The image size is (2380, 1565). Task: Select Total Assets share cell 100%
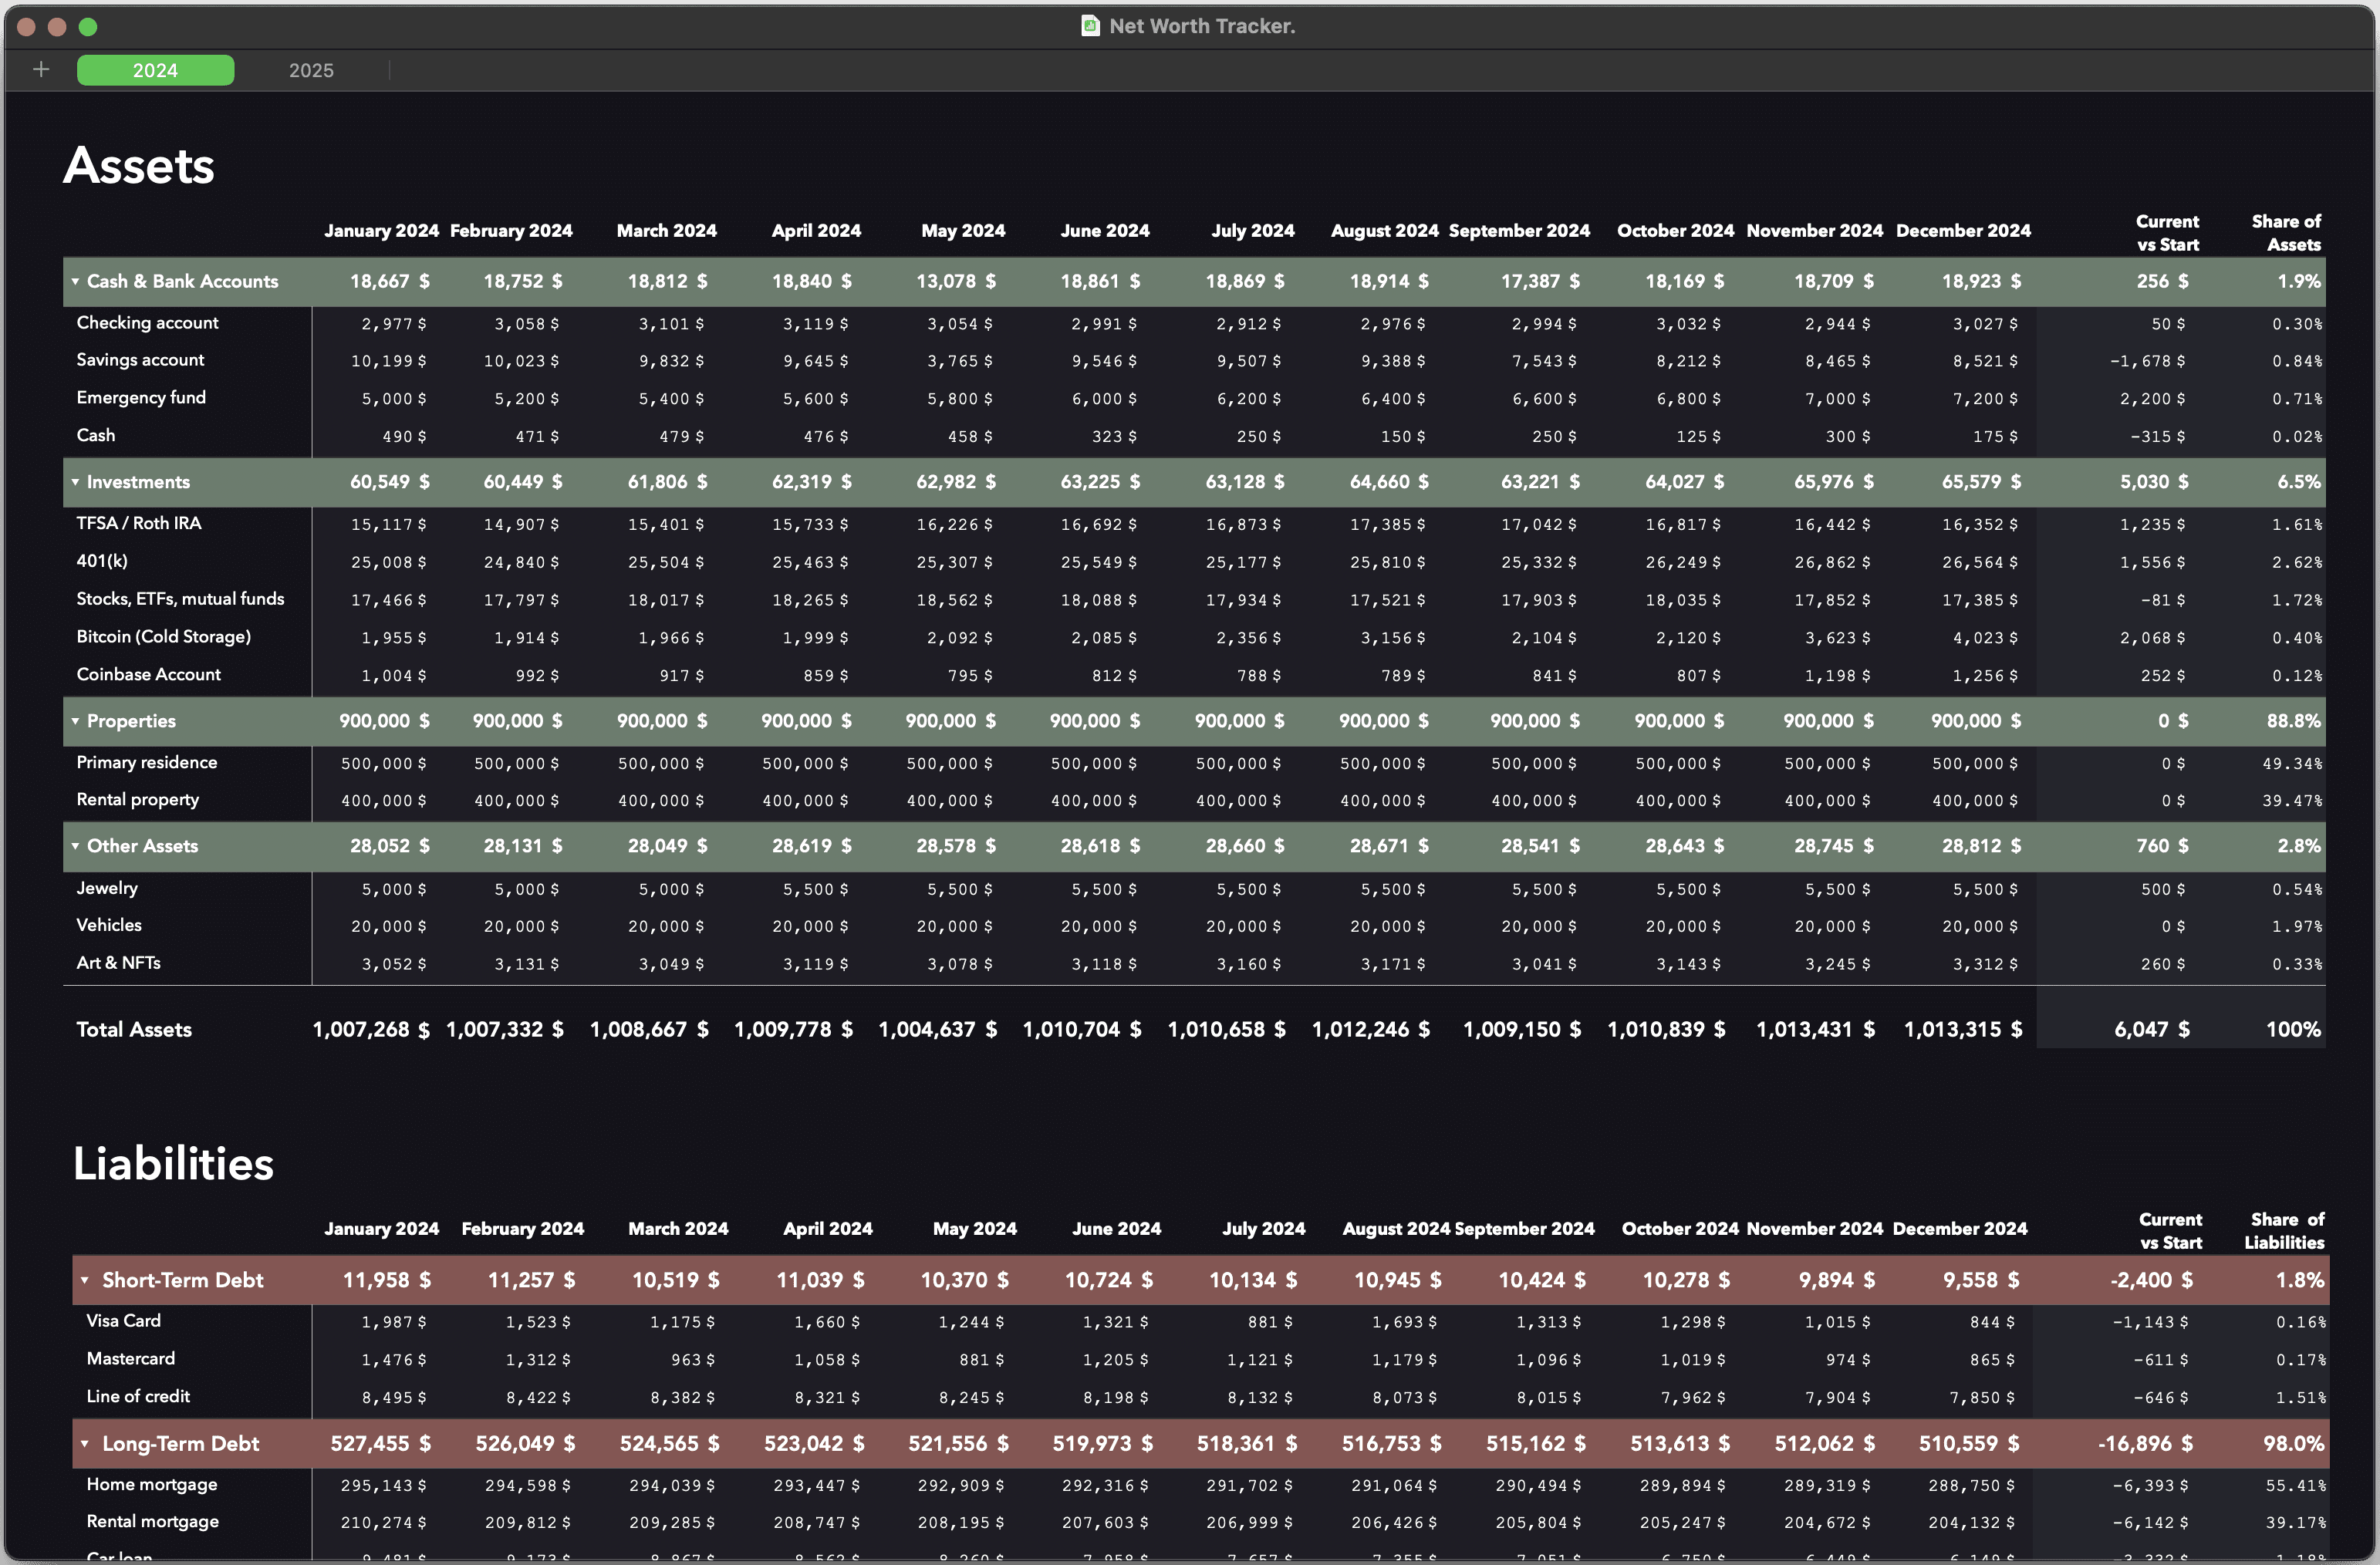[x=2293, y=1030]
